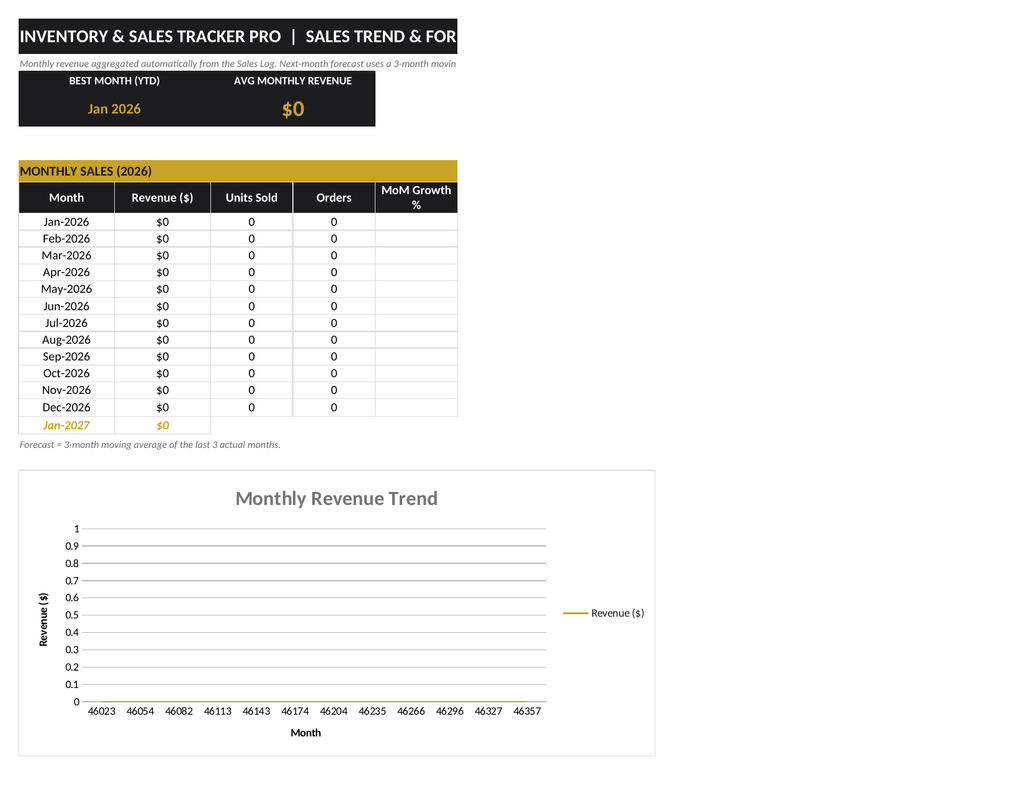Viewport: 1024px width, 791px height.
Task: Click the MoM Growth % column header
Action: pos(416,198)
